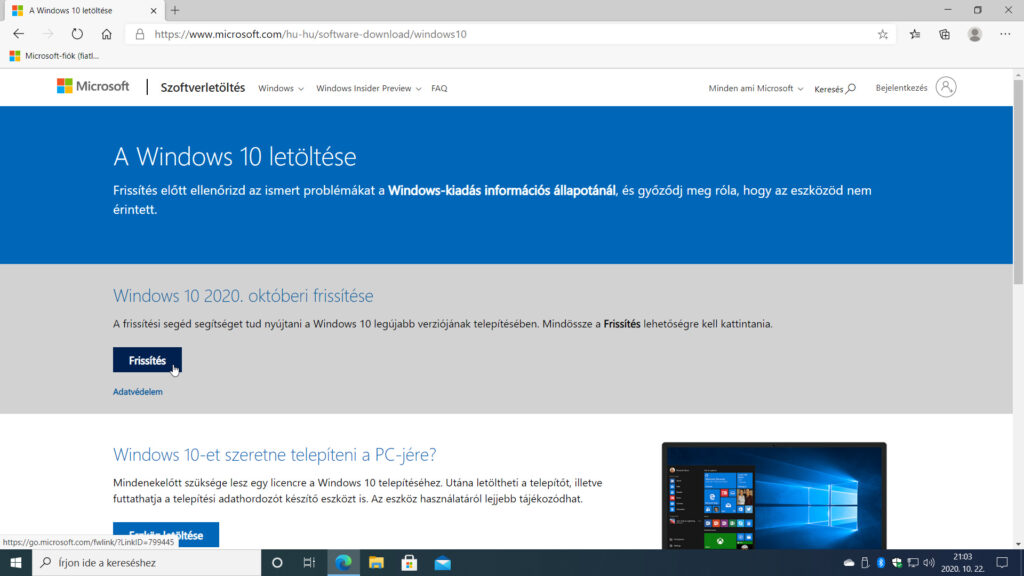
Task: Open the Mail app from the taskbar
Action: (x=443, y=562)
